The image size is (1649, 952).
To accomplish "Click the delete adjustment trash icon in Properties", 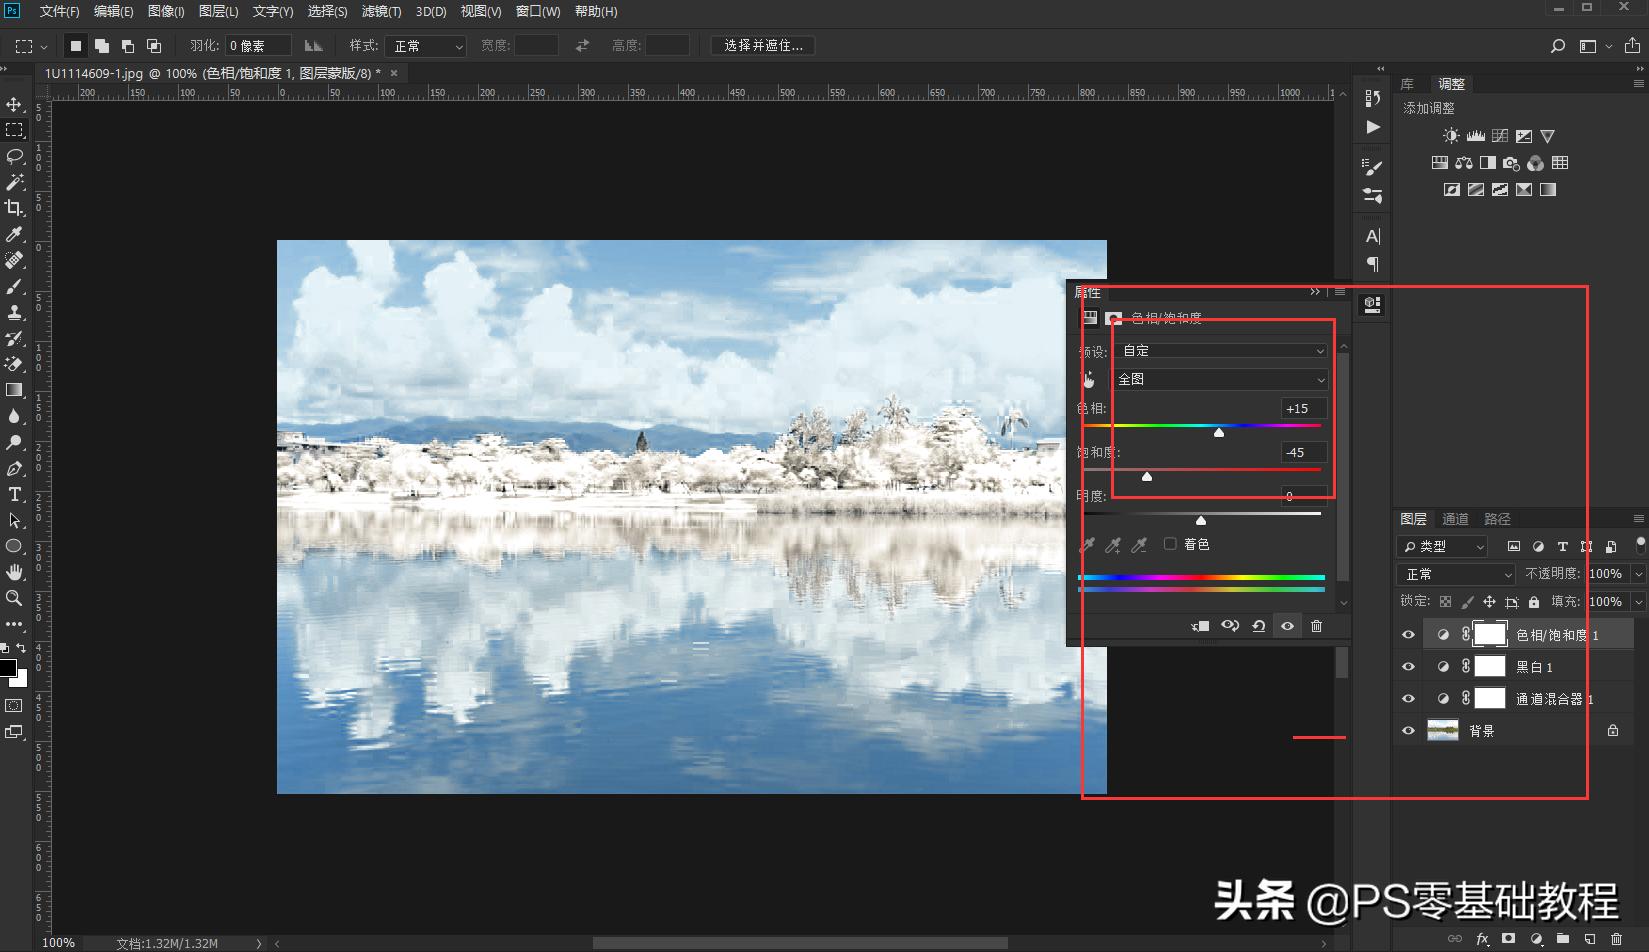I will pos(1316,626).
